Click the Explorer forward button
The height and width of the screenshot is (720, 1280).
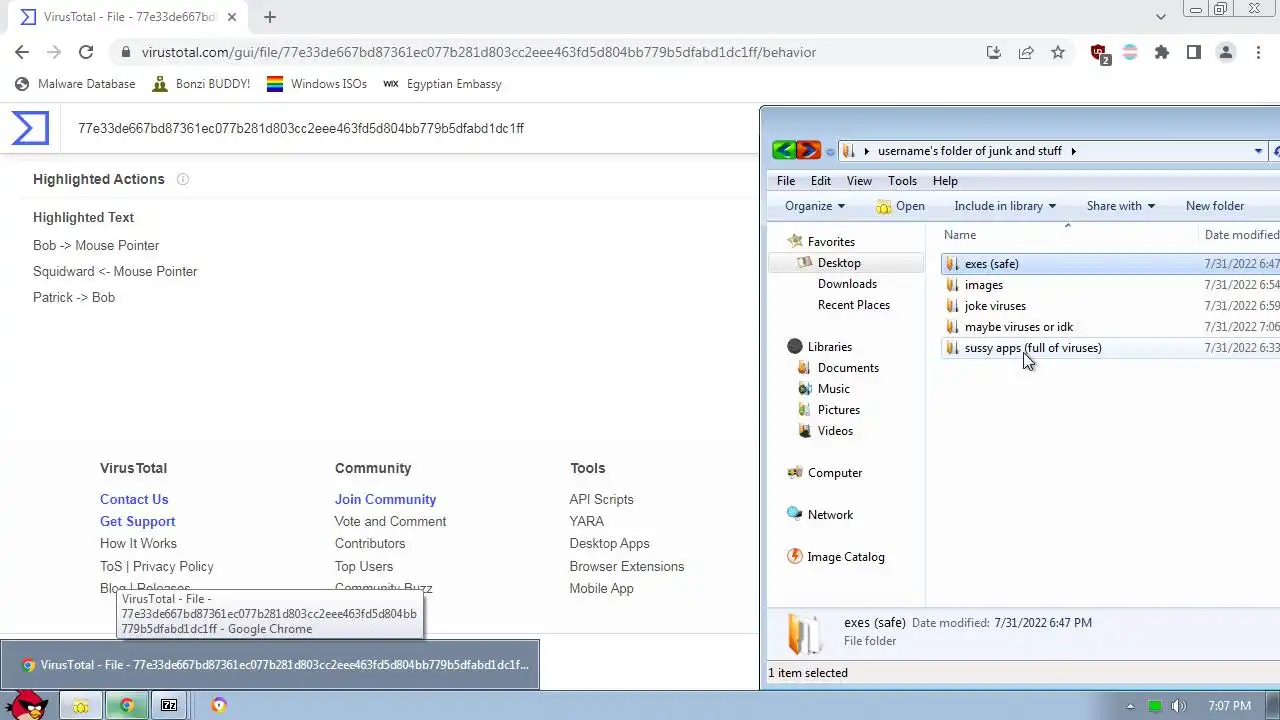tap(809, 150)
